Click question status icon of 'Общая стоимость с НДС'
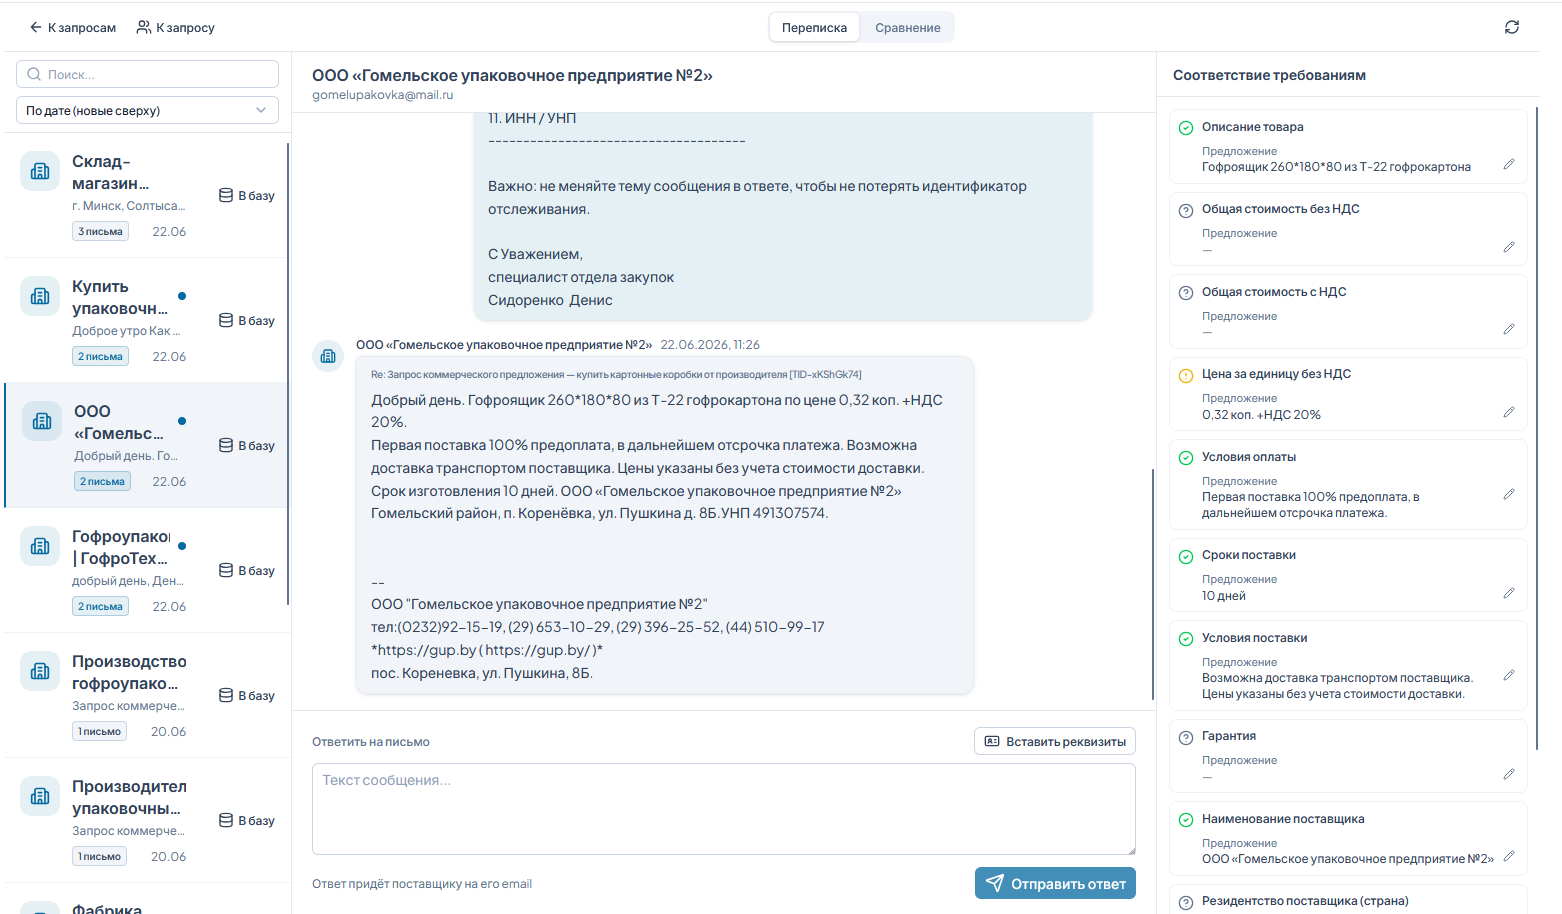The width and height of the screenshot is (1562, 914). click(x=1186, y=292)
